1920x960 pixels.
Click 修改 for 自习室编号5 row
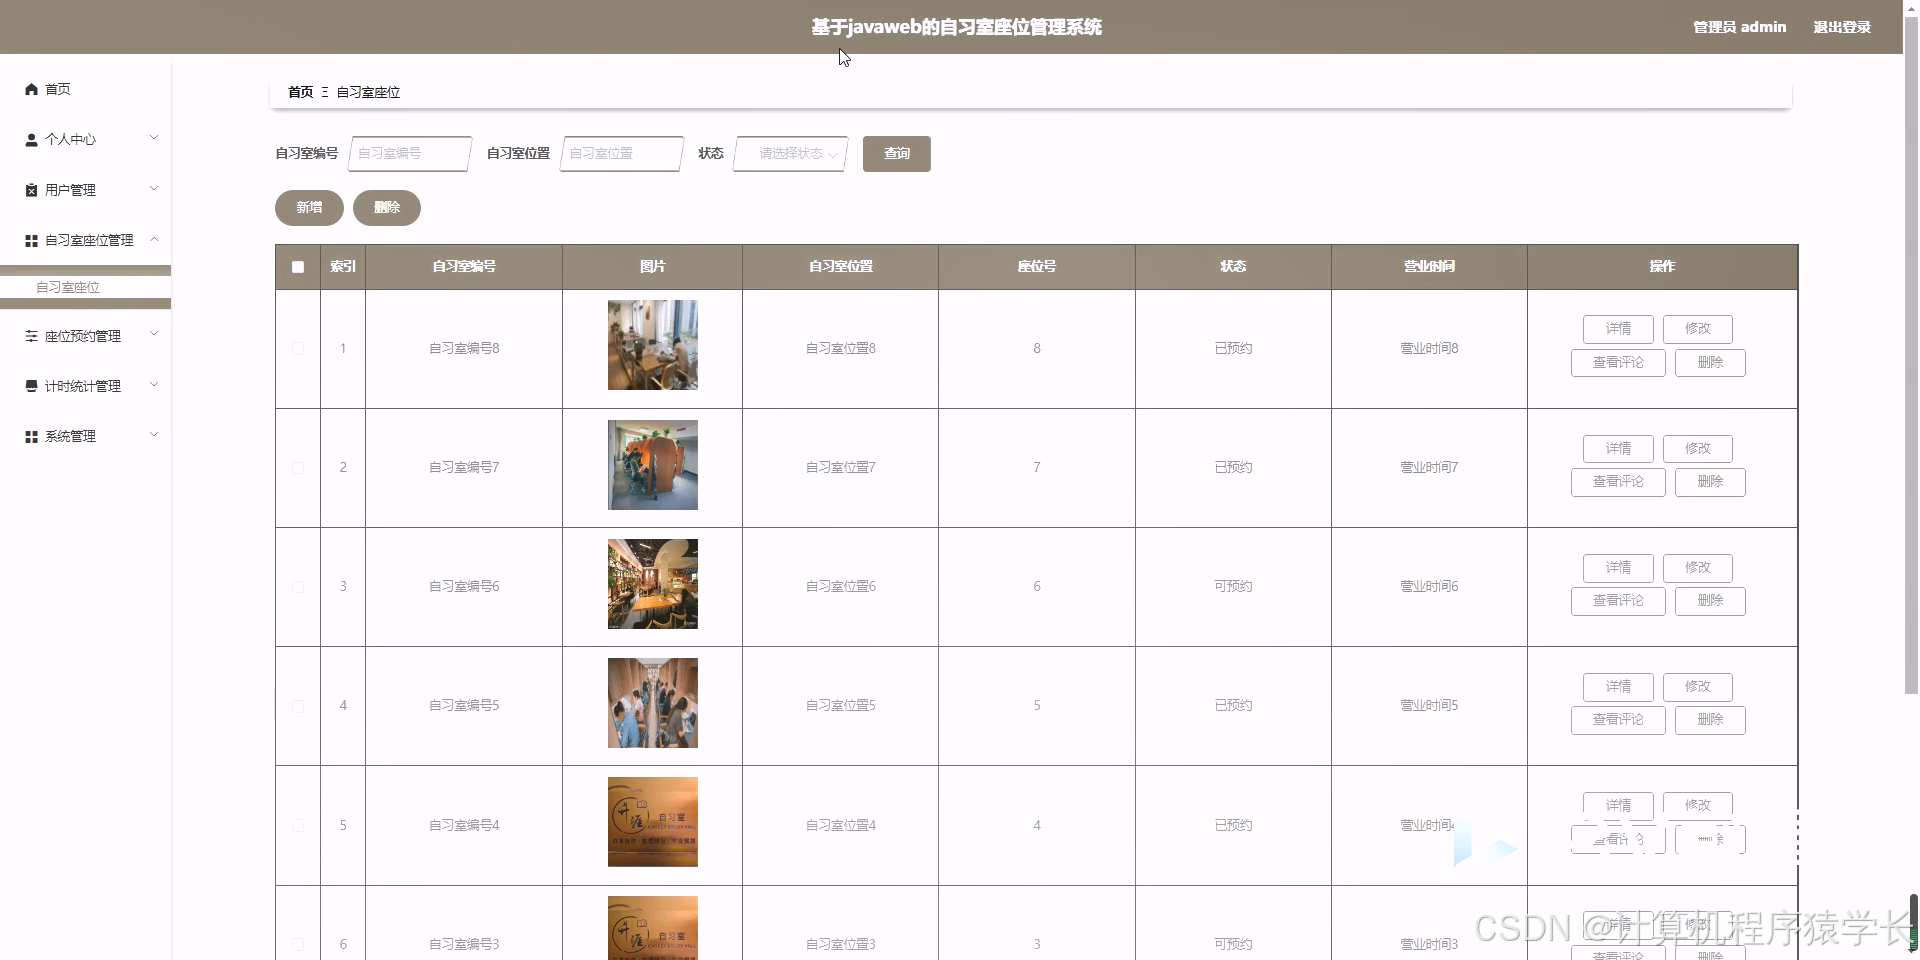click(1698, 687)
